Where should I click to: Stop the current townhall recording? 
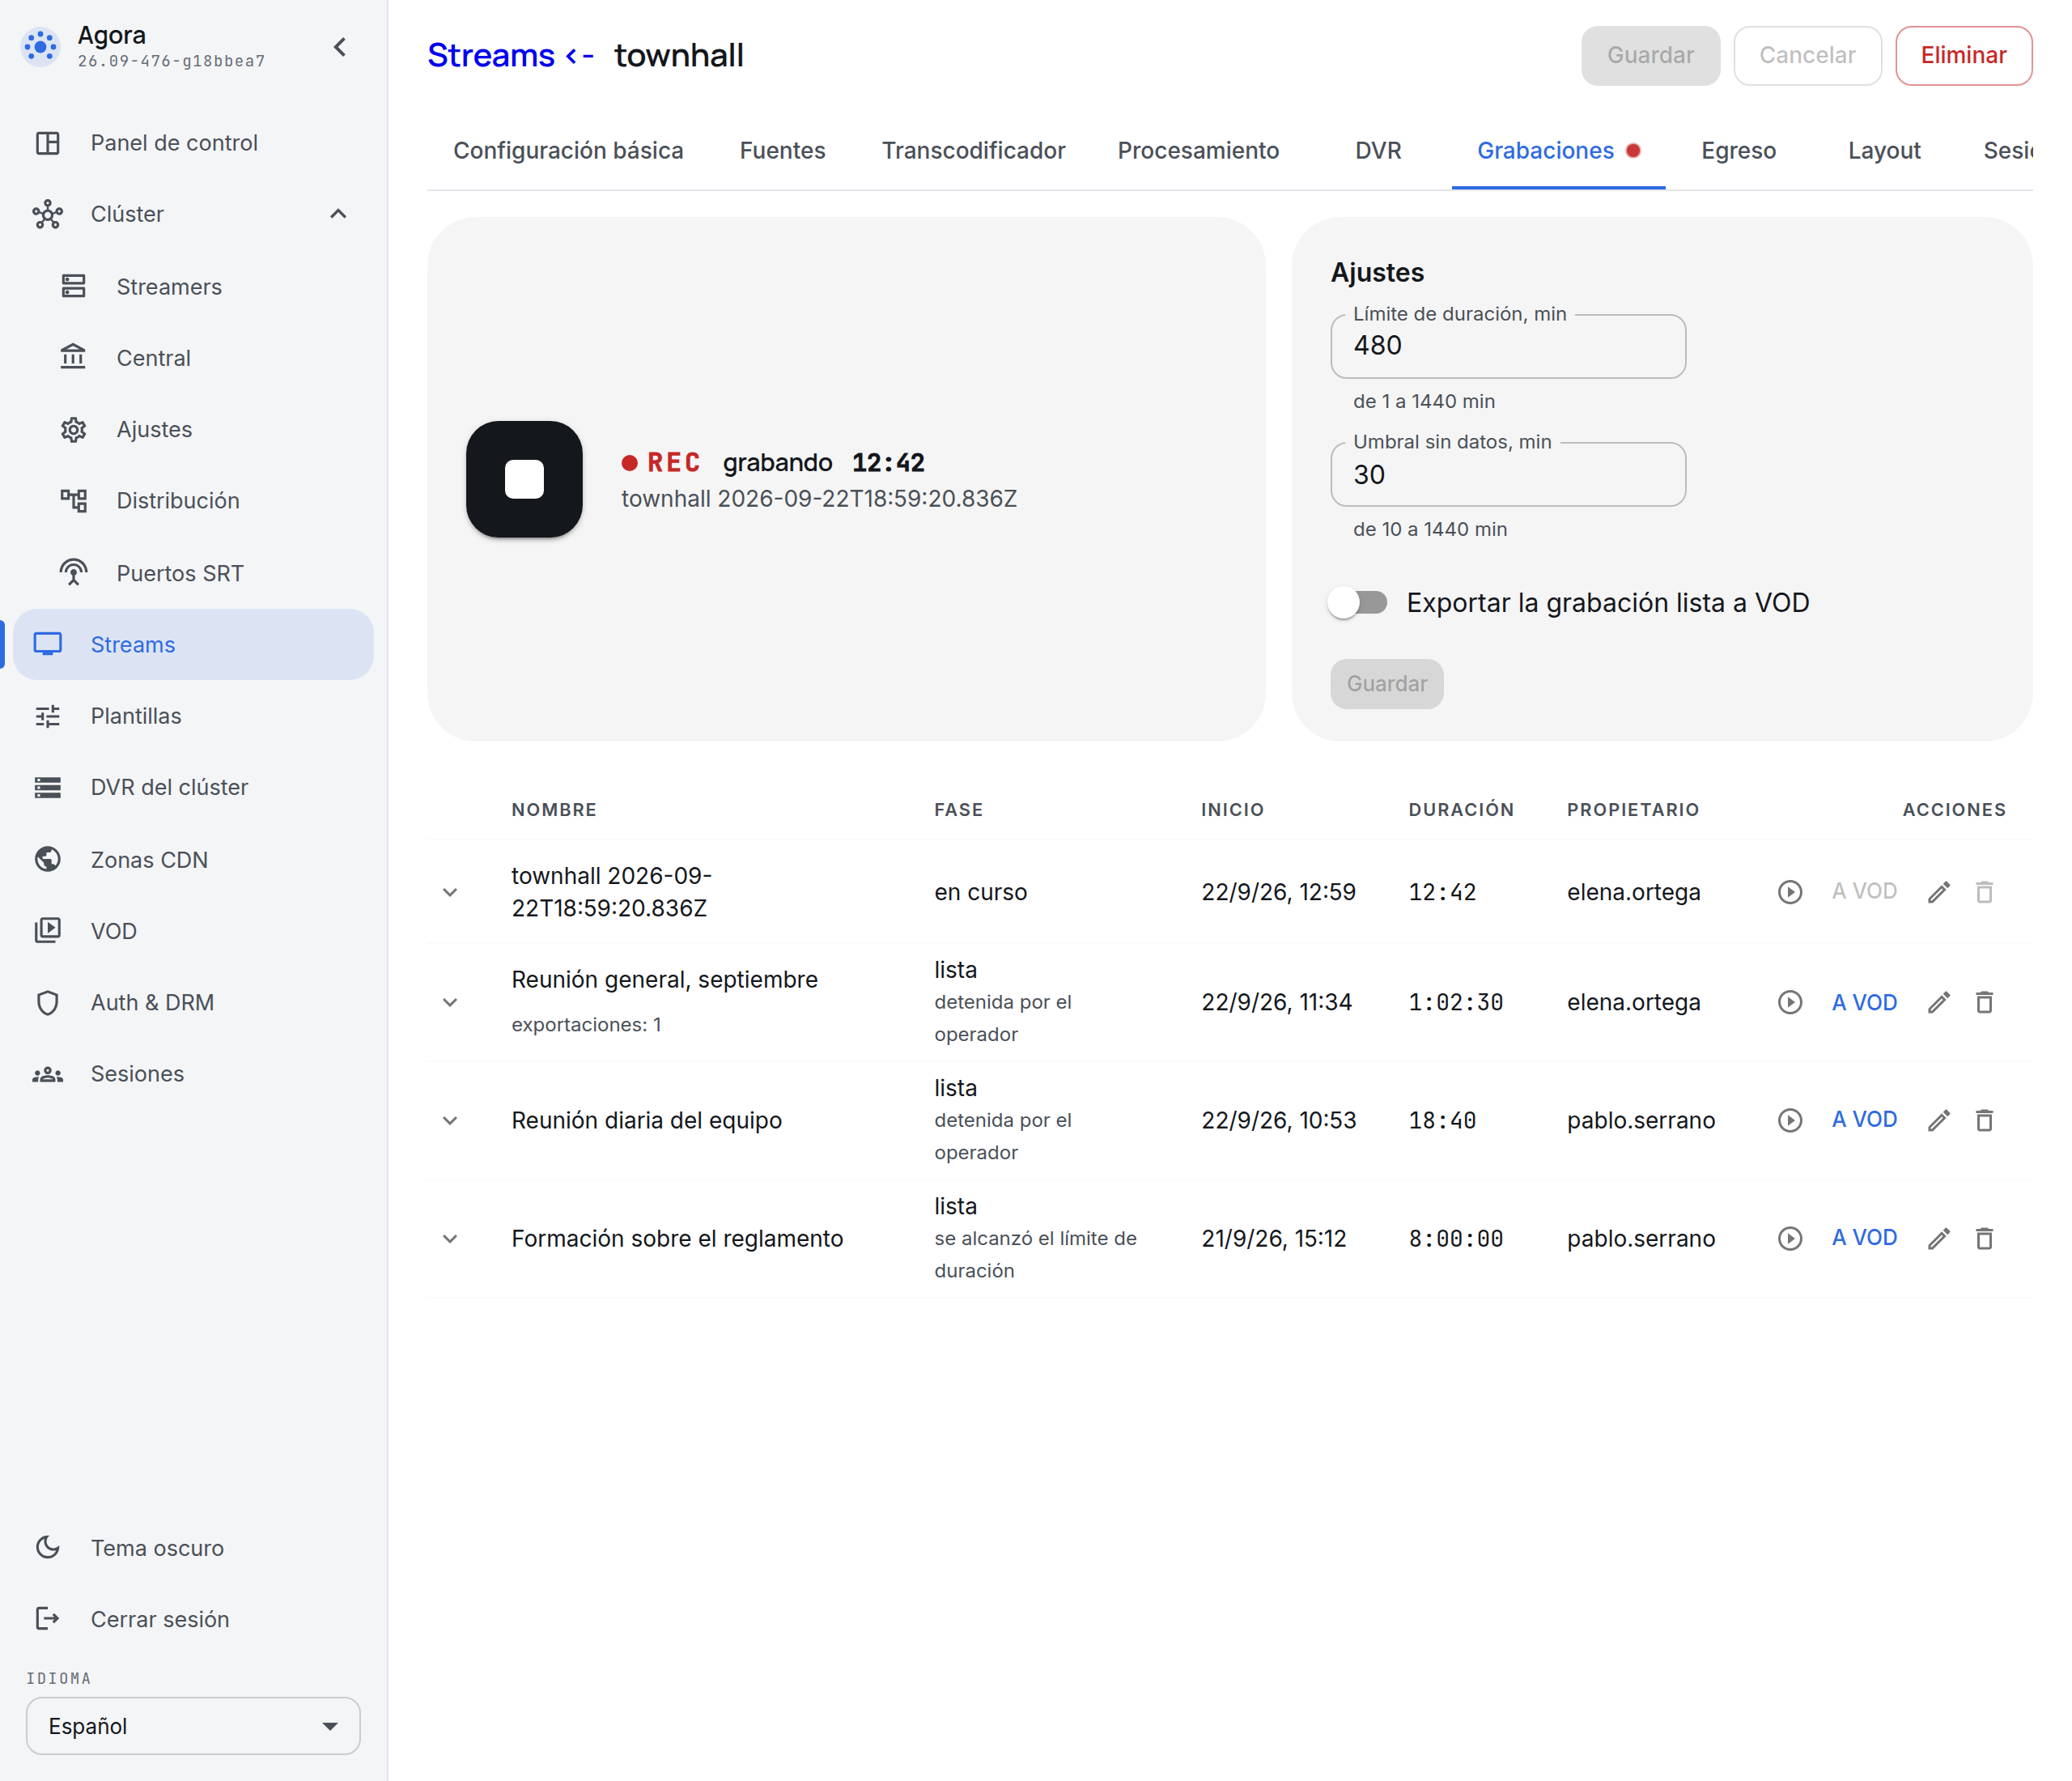[524, 479]
